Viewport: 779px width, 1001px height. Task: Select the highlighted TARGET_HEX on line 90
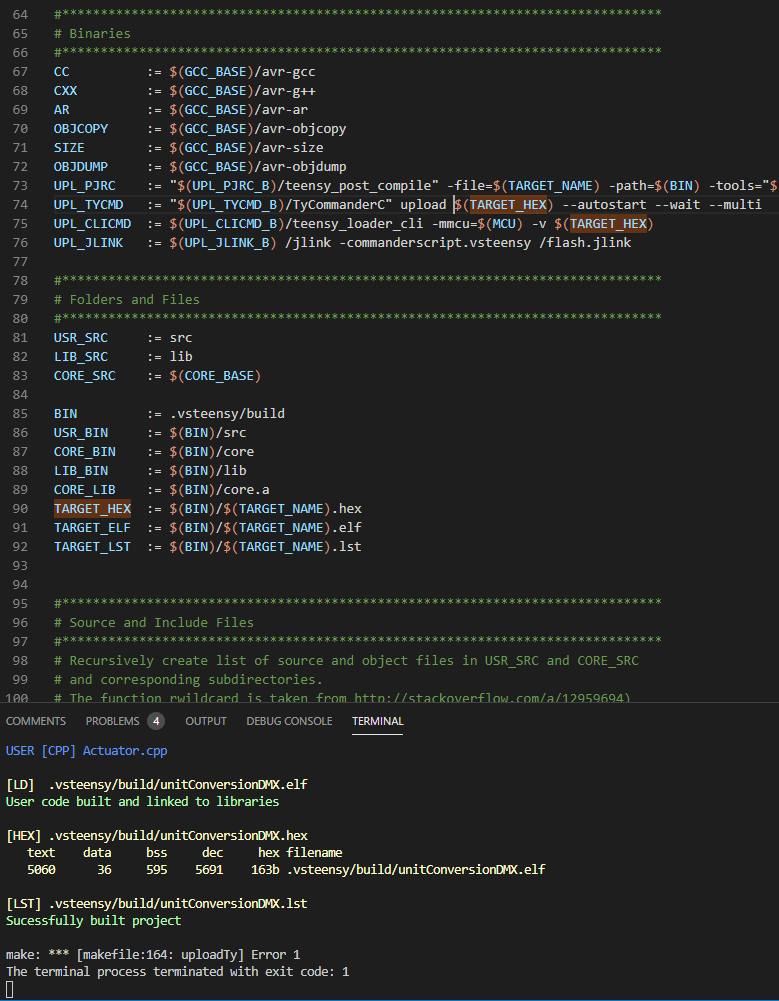tap(92, 508)
